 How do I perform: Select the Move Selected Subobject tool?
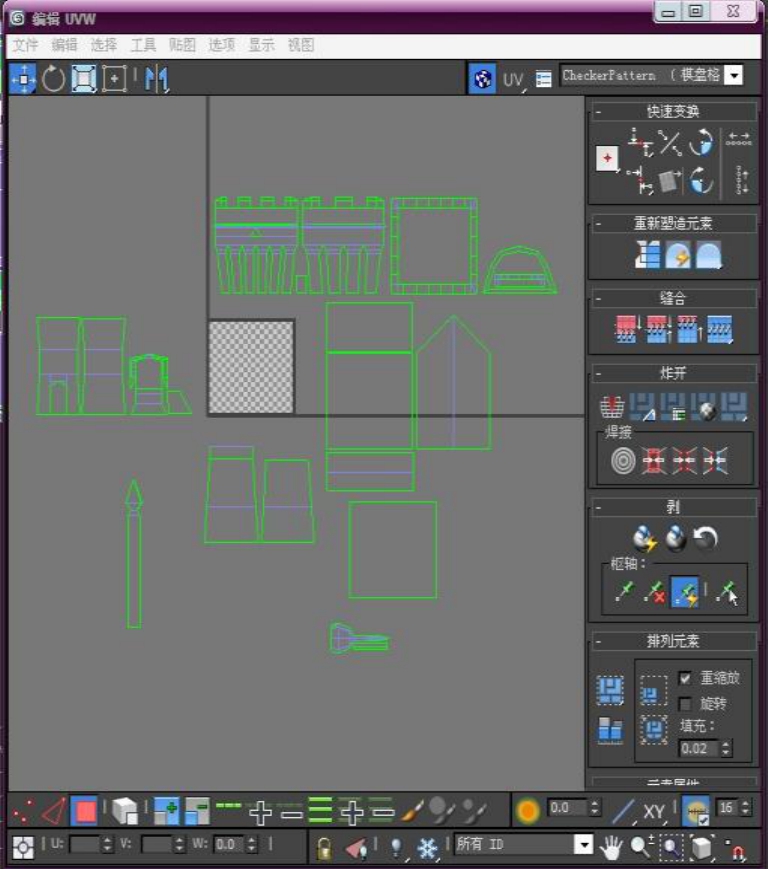tap(23, 79)
